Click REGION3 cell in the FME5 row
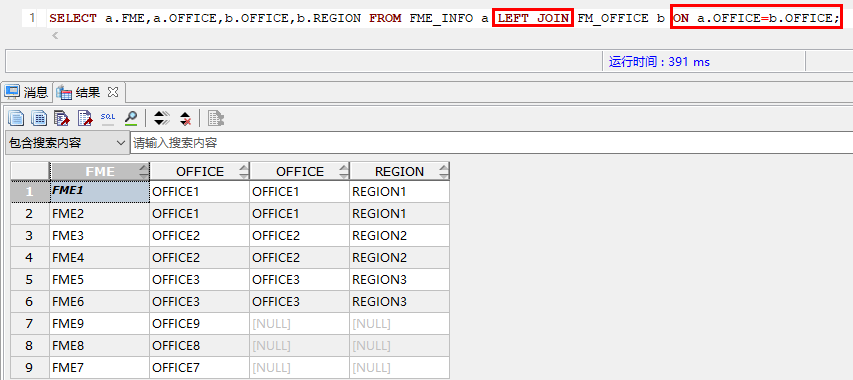 click(x=400, y=279)
